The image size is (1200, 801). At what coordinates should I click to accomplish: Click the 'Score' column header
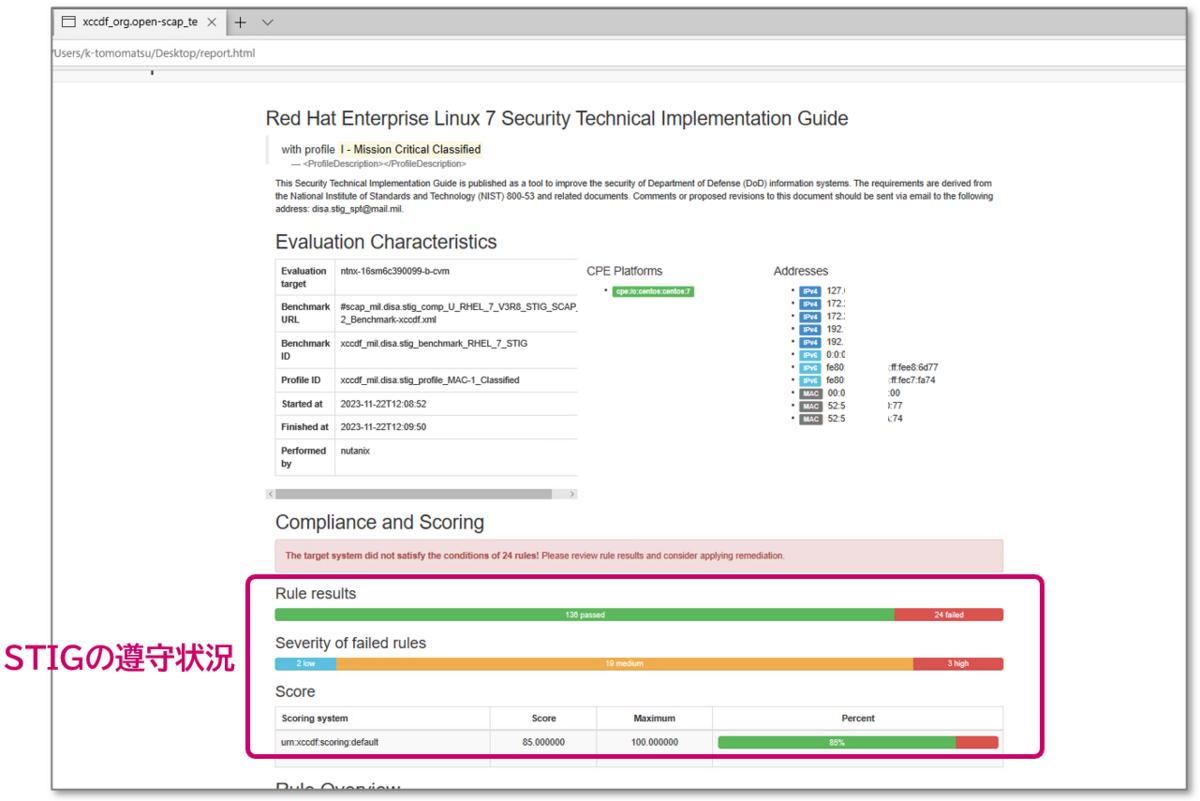(x=544, y=718)
